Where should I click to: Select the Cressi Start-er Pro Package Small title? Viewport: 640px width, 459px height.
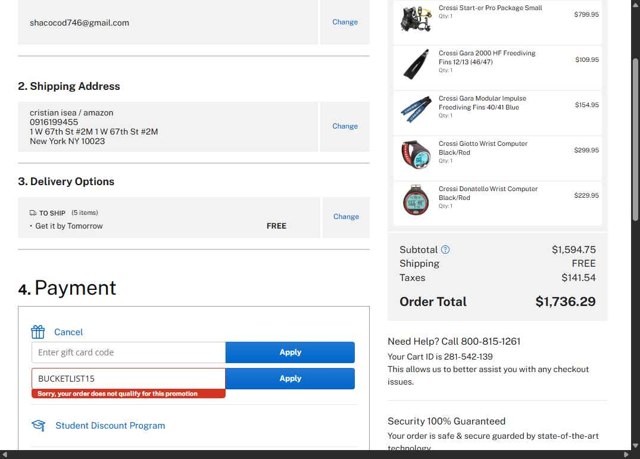(490, 8)
